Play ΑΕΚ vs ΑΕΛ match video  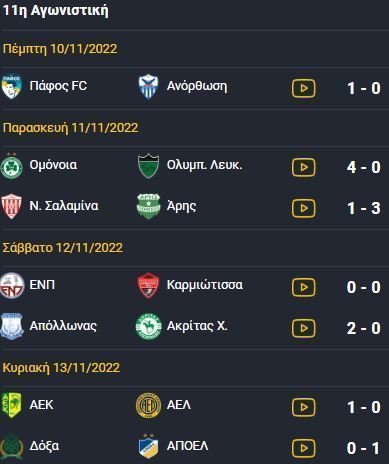click(x=303, y=407)
